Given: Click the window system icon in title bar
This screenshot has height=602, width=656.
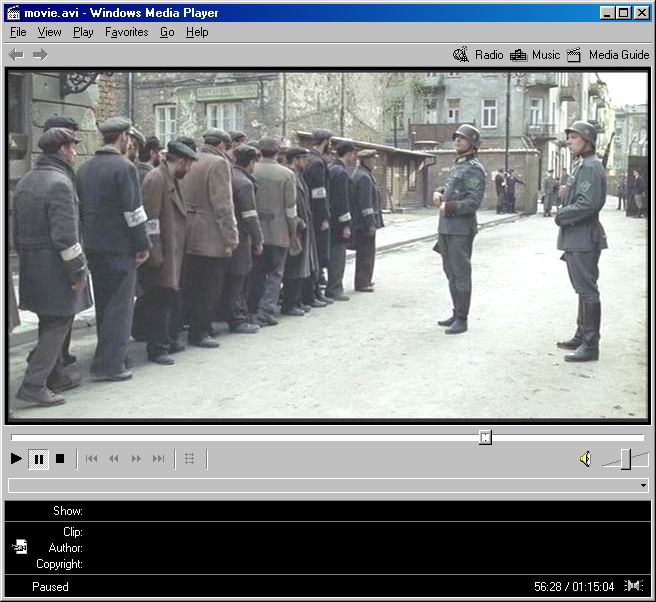Looking at the screenshot, I should click(x=13, y=13).
